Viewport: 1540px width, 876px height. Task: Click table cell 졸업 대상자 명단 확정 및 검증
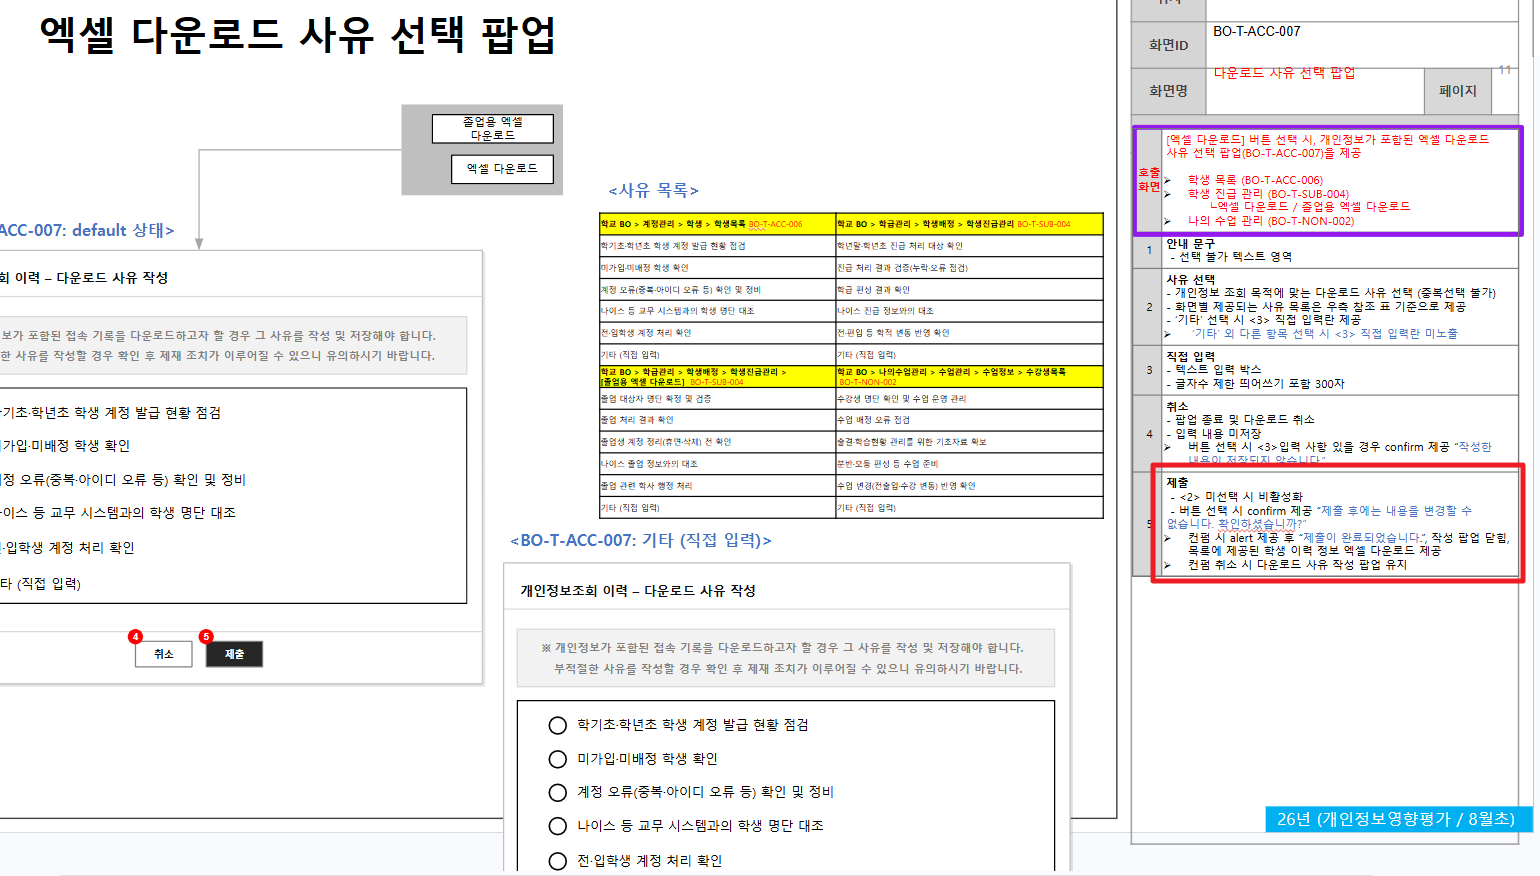pyautogui.click(x=717, y=398)
